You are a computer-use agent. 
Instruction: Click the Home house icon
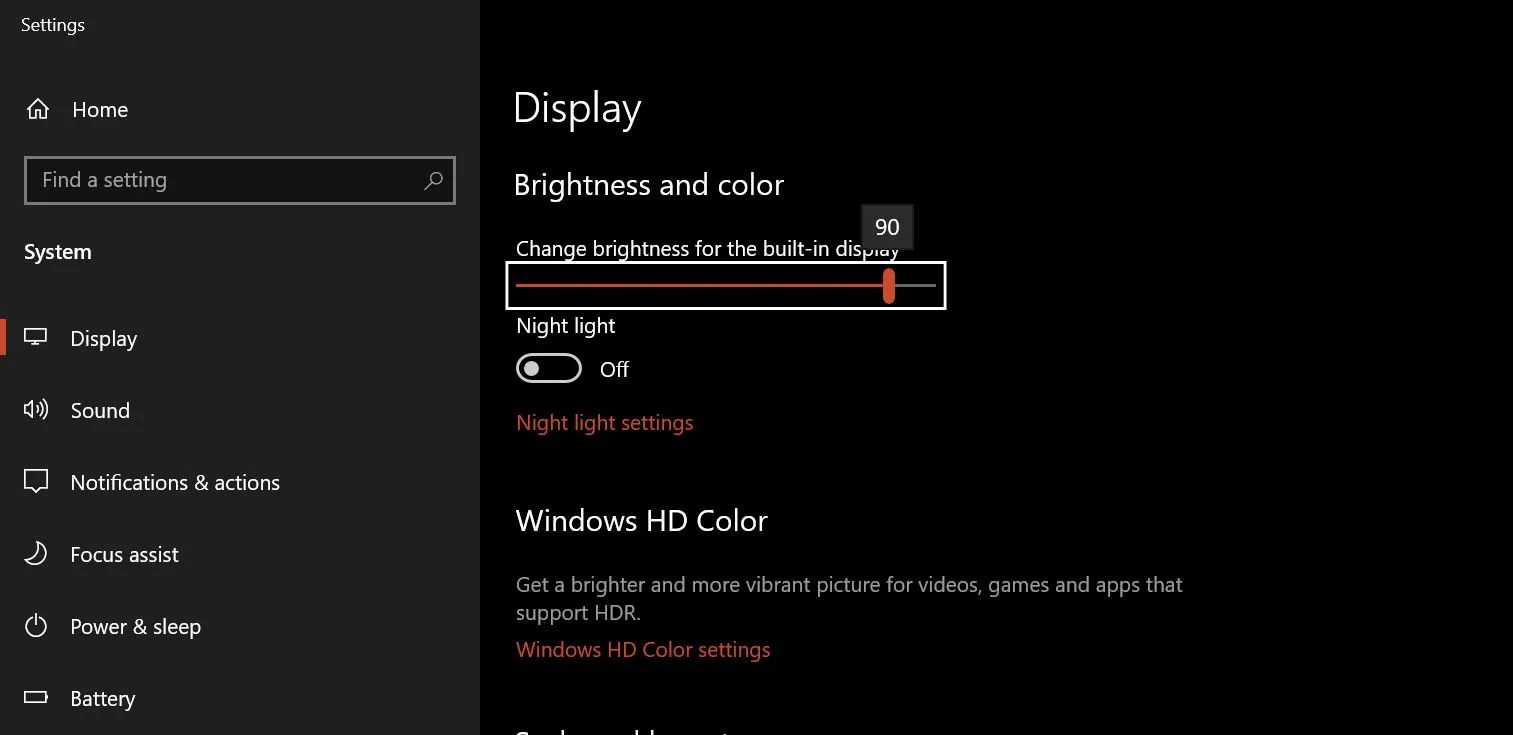coord(37,109)
